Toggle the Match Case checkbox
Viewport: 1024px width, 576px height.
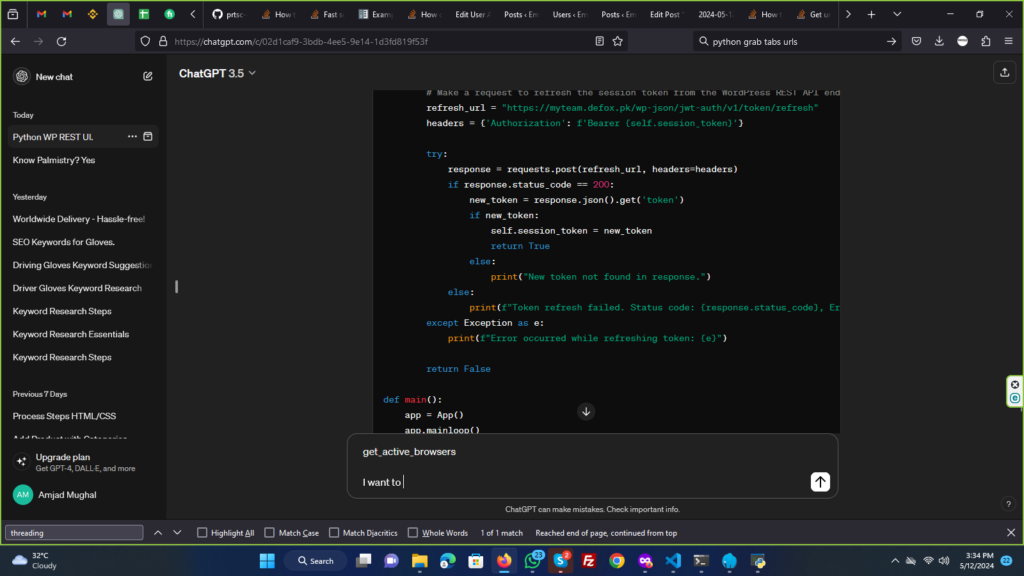click(x=270, y=533)
